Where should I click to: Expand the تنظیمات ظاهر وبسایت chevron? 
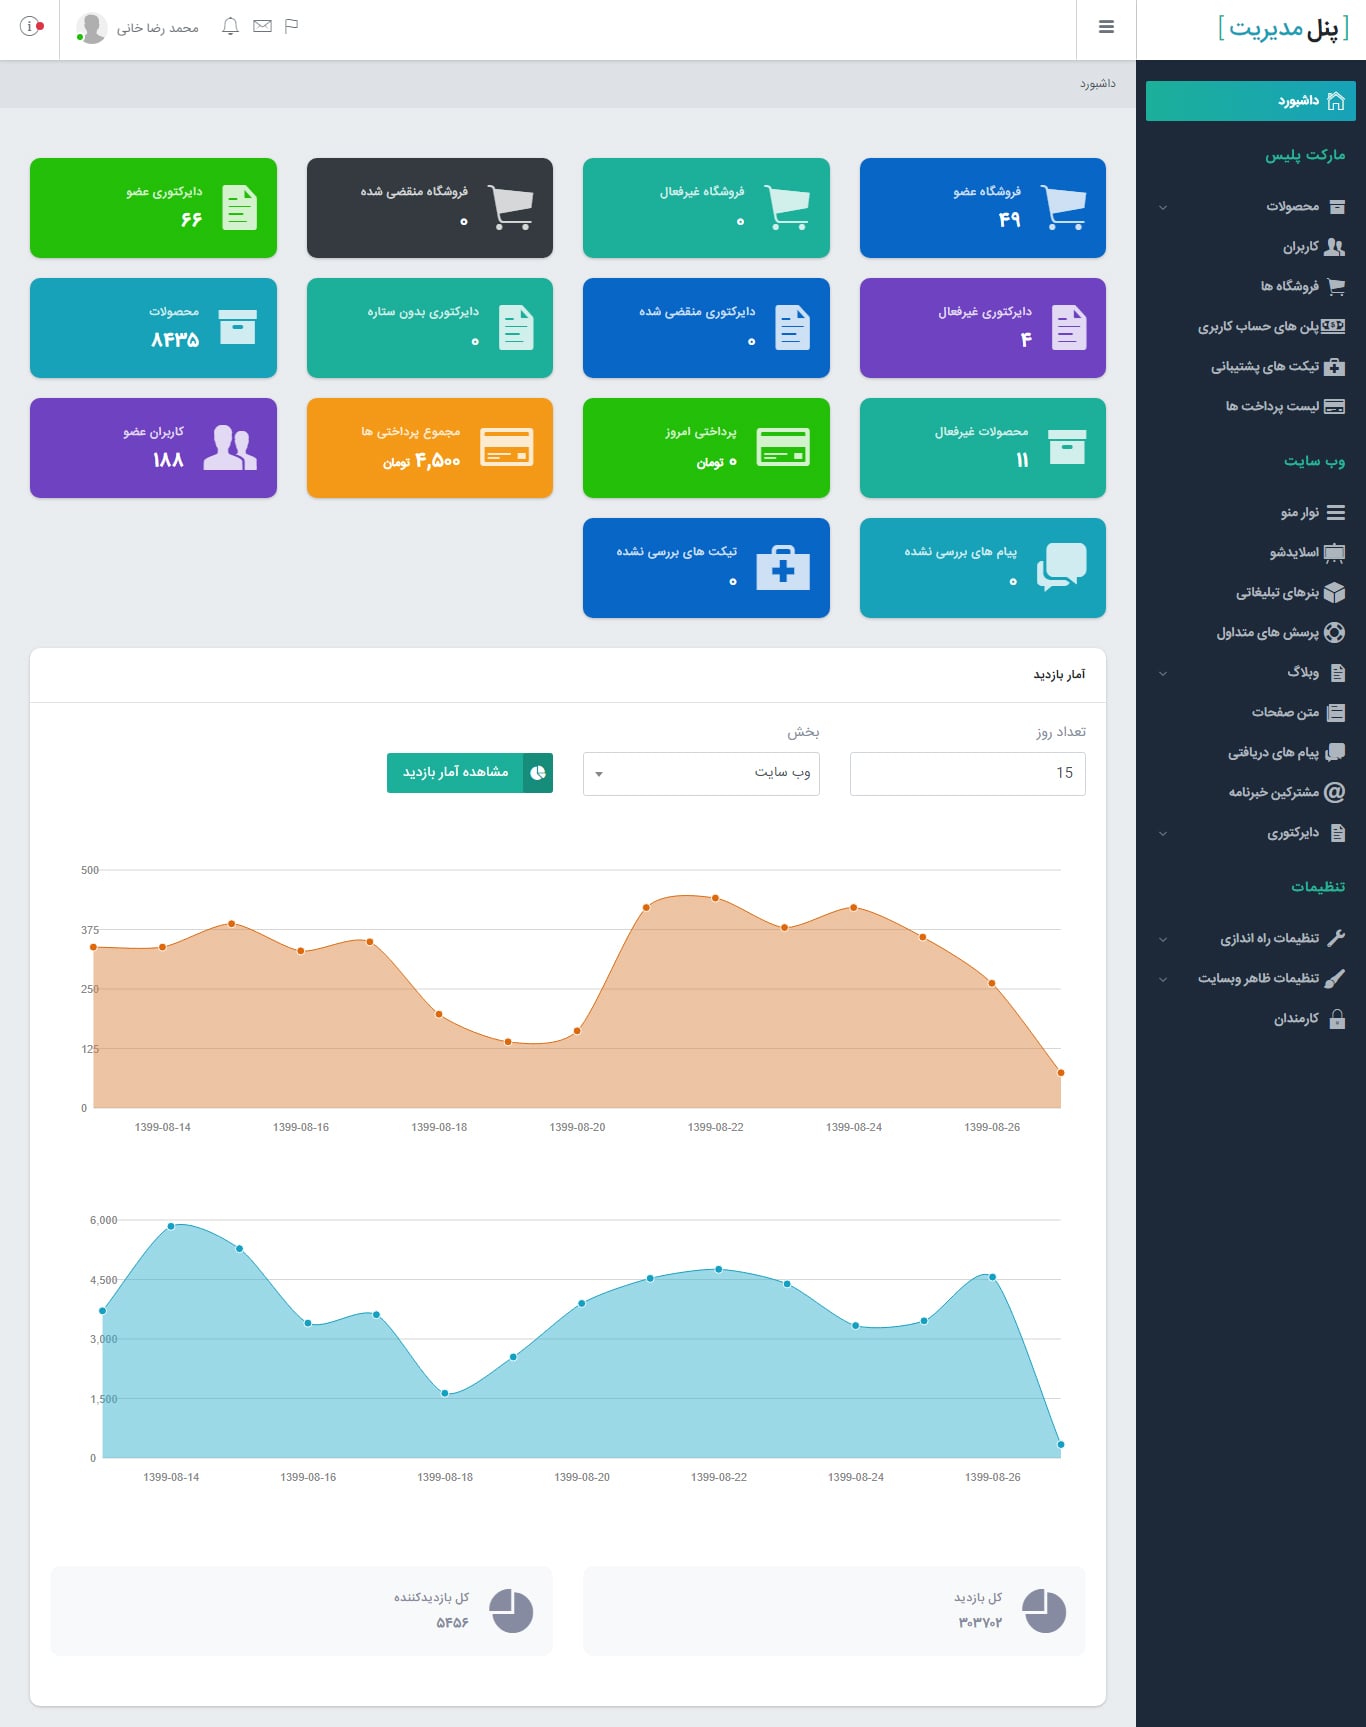(x=1162, y=980)
